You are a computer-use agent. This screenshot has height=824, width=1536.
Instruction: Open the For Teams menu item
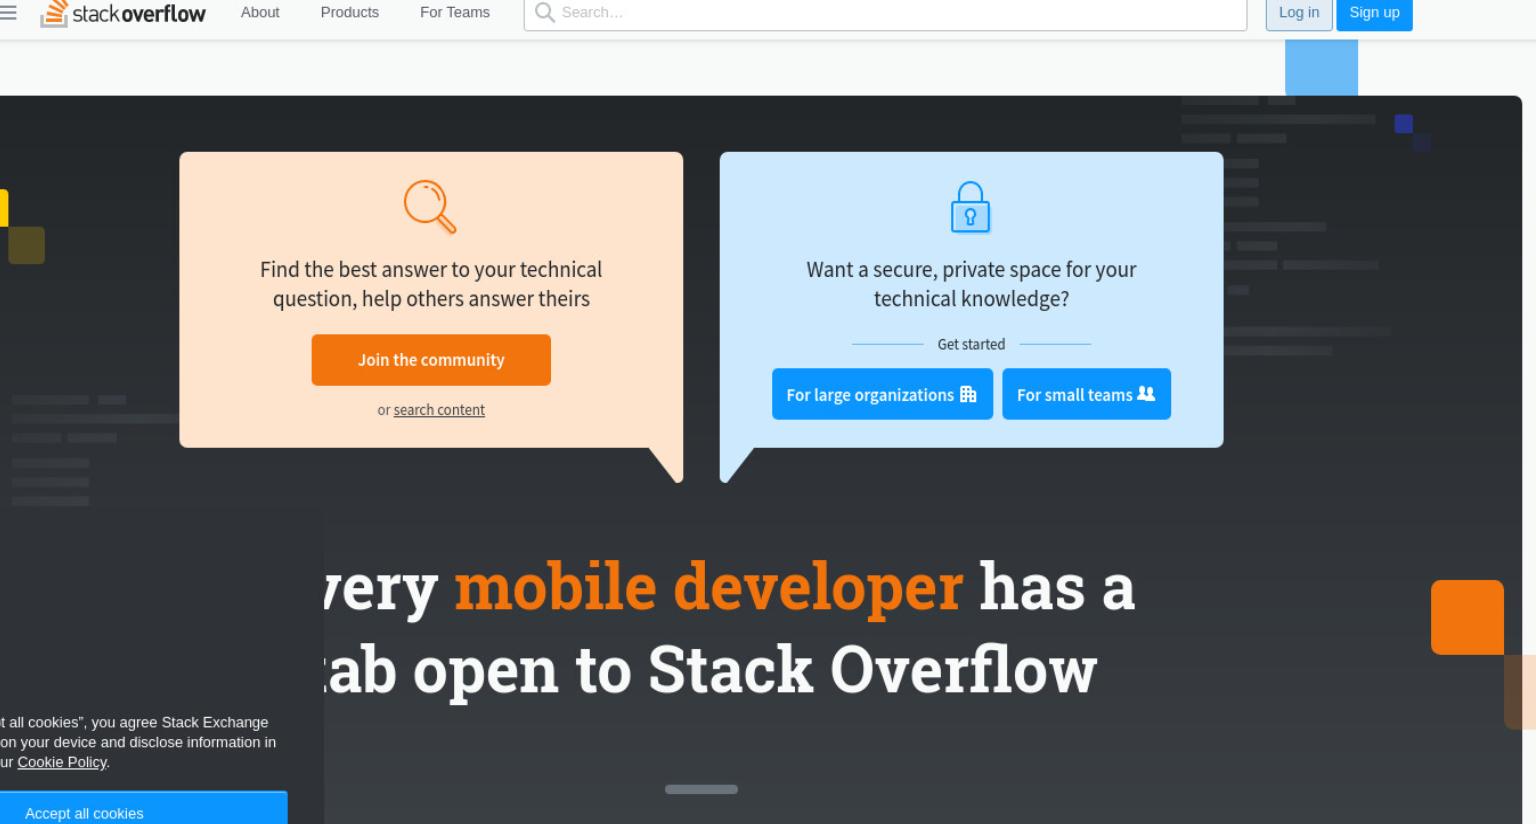tap(455, 12)
